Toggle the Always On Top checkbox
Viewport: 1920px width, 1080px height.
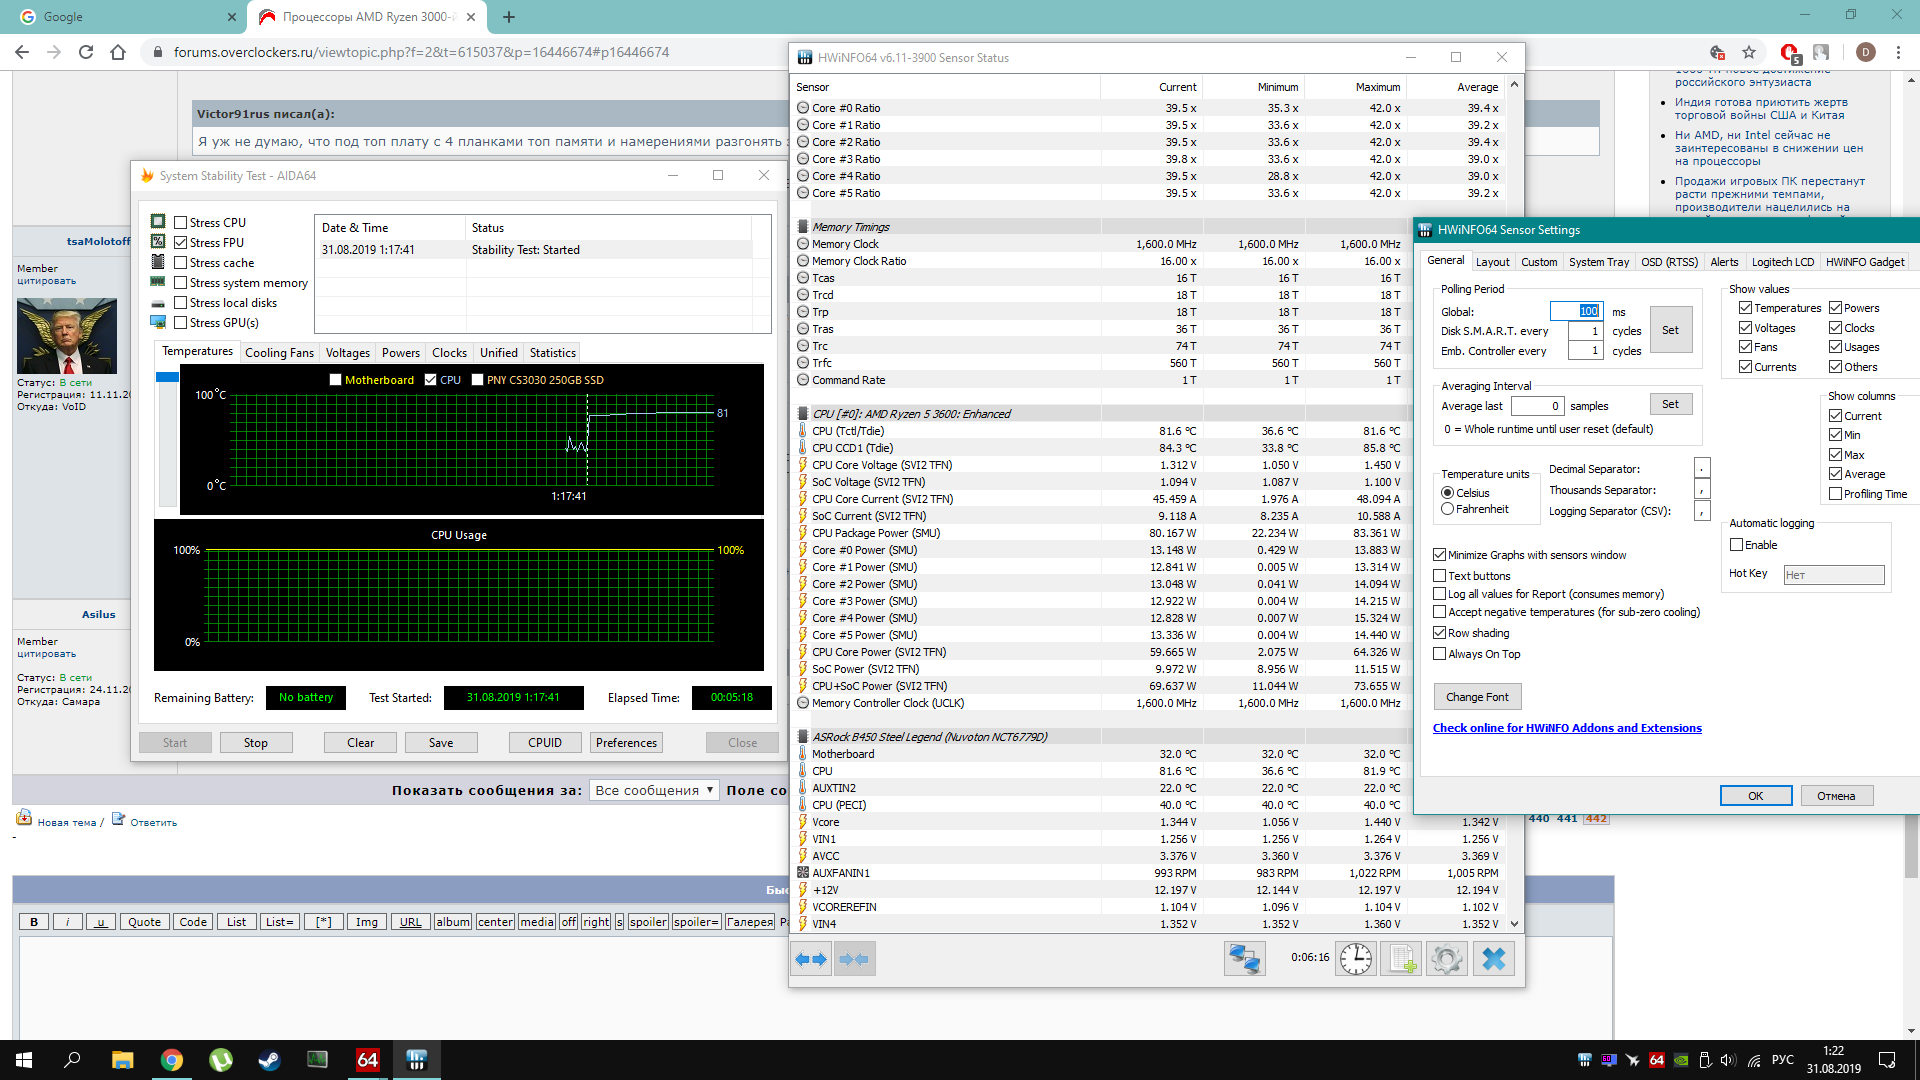(1440, 654)
